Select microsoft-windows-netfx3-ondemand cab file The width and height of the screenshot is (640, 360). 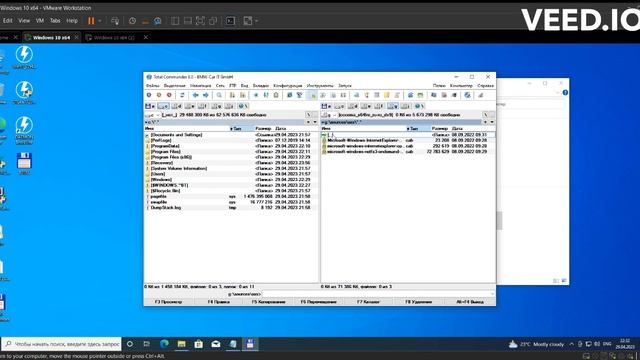408,151
